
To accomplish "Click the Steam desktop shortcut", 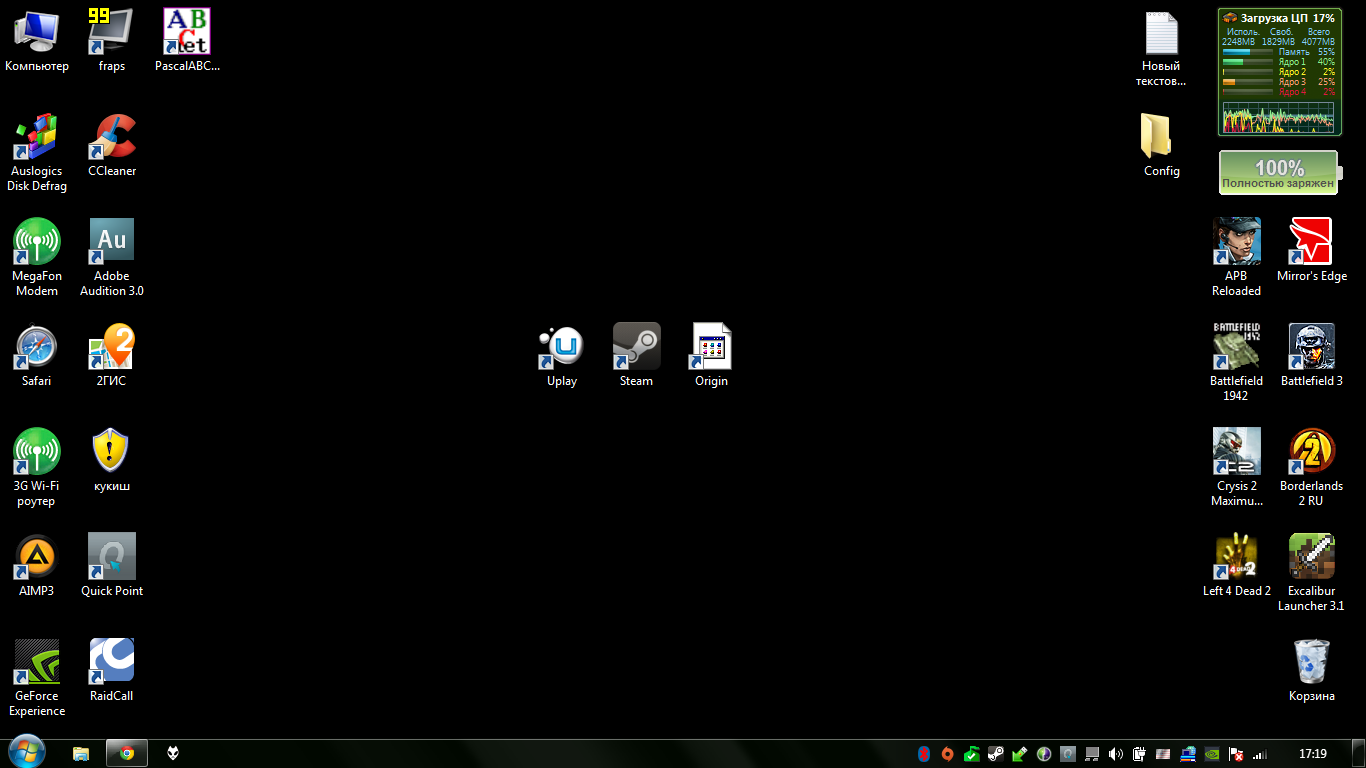I will (637, 355).
